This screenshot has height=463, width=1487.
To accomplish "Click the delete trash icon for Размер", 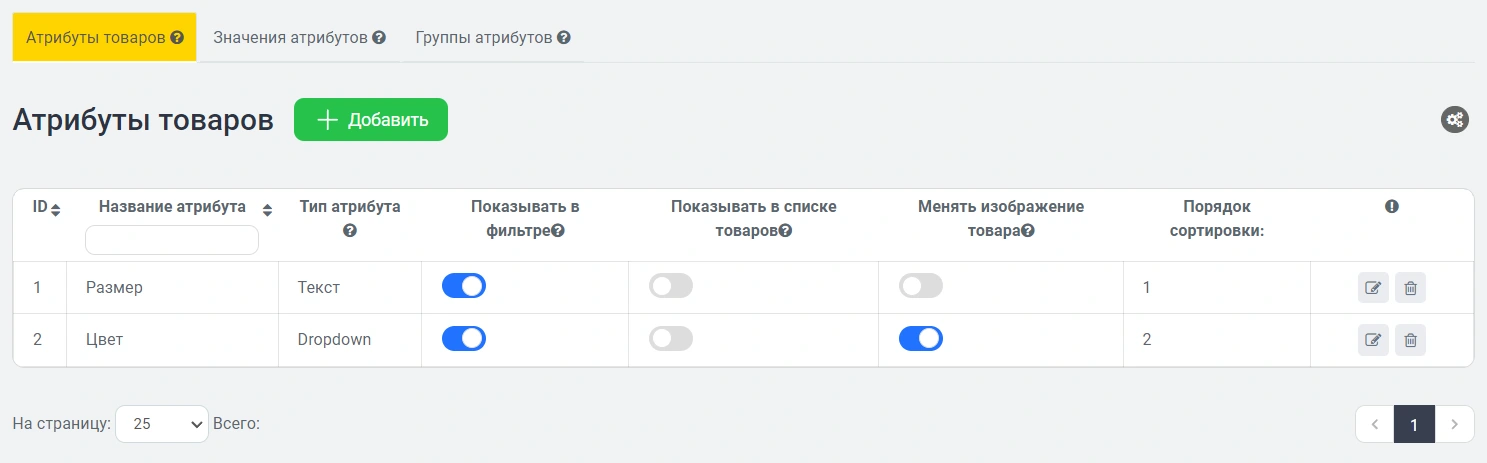I will point(1410,288).
